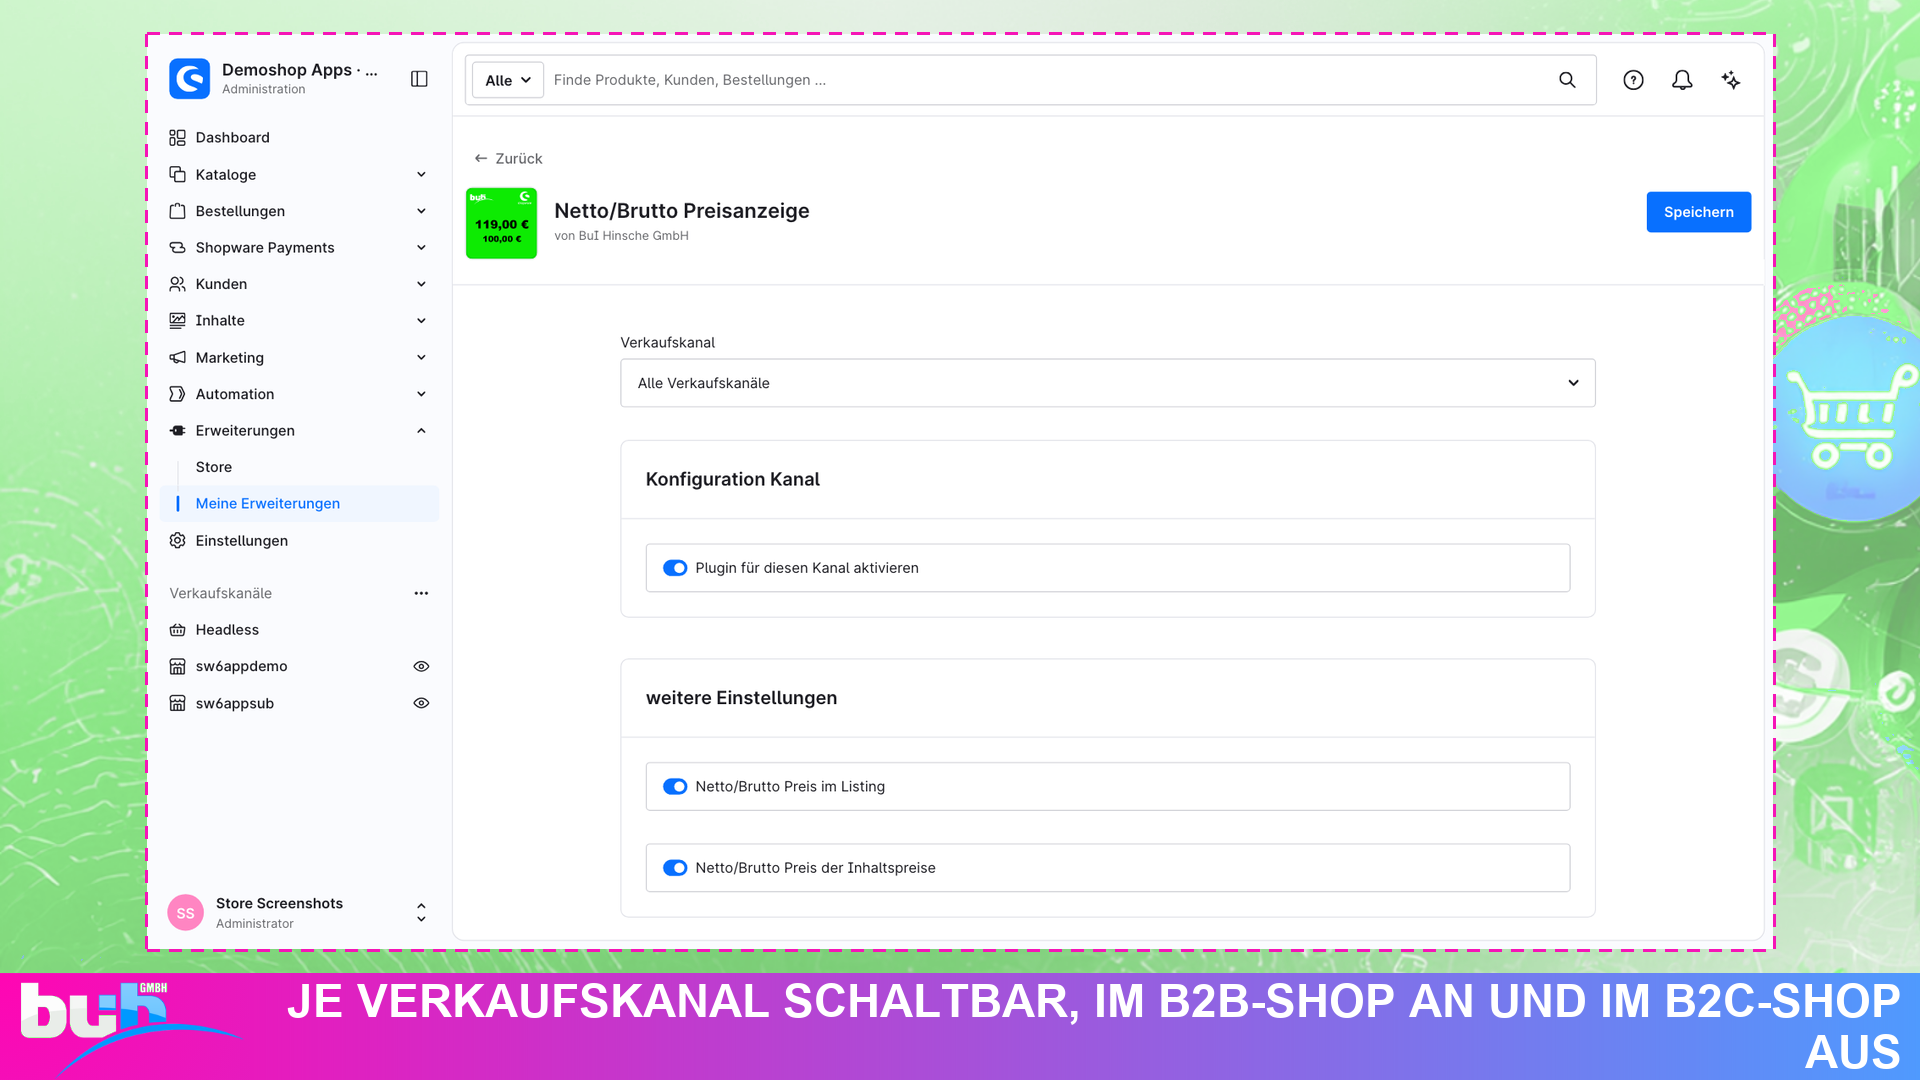Click the Bestellungen label
The width and height of the screenshot is (1920, 1080).
(x=240, y=211)
